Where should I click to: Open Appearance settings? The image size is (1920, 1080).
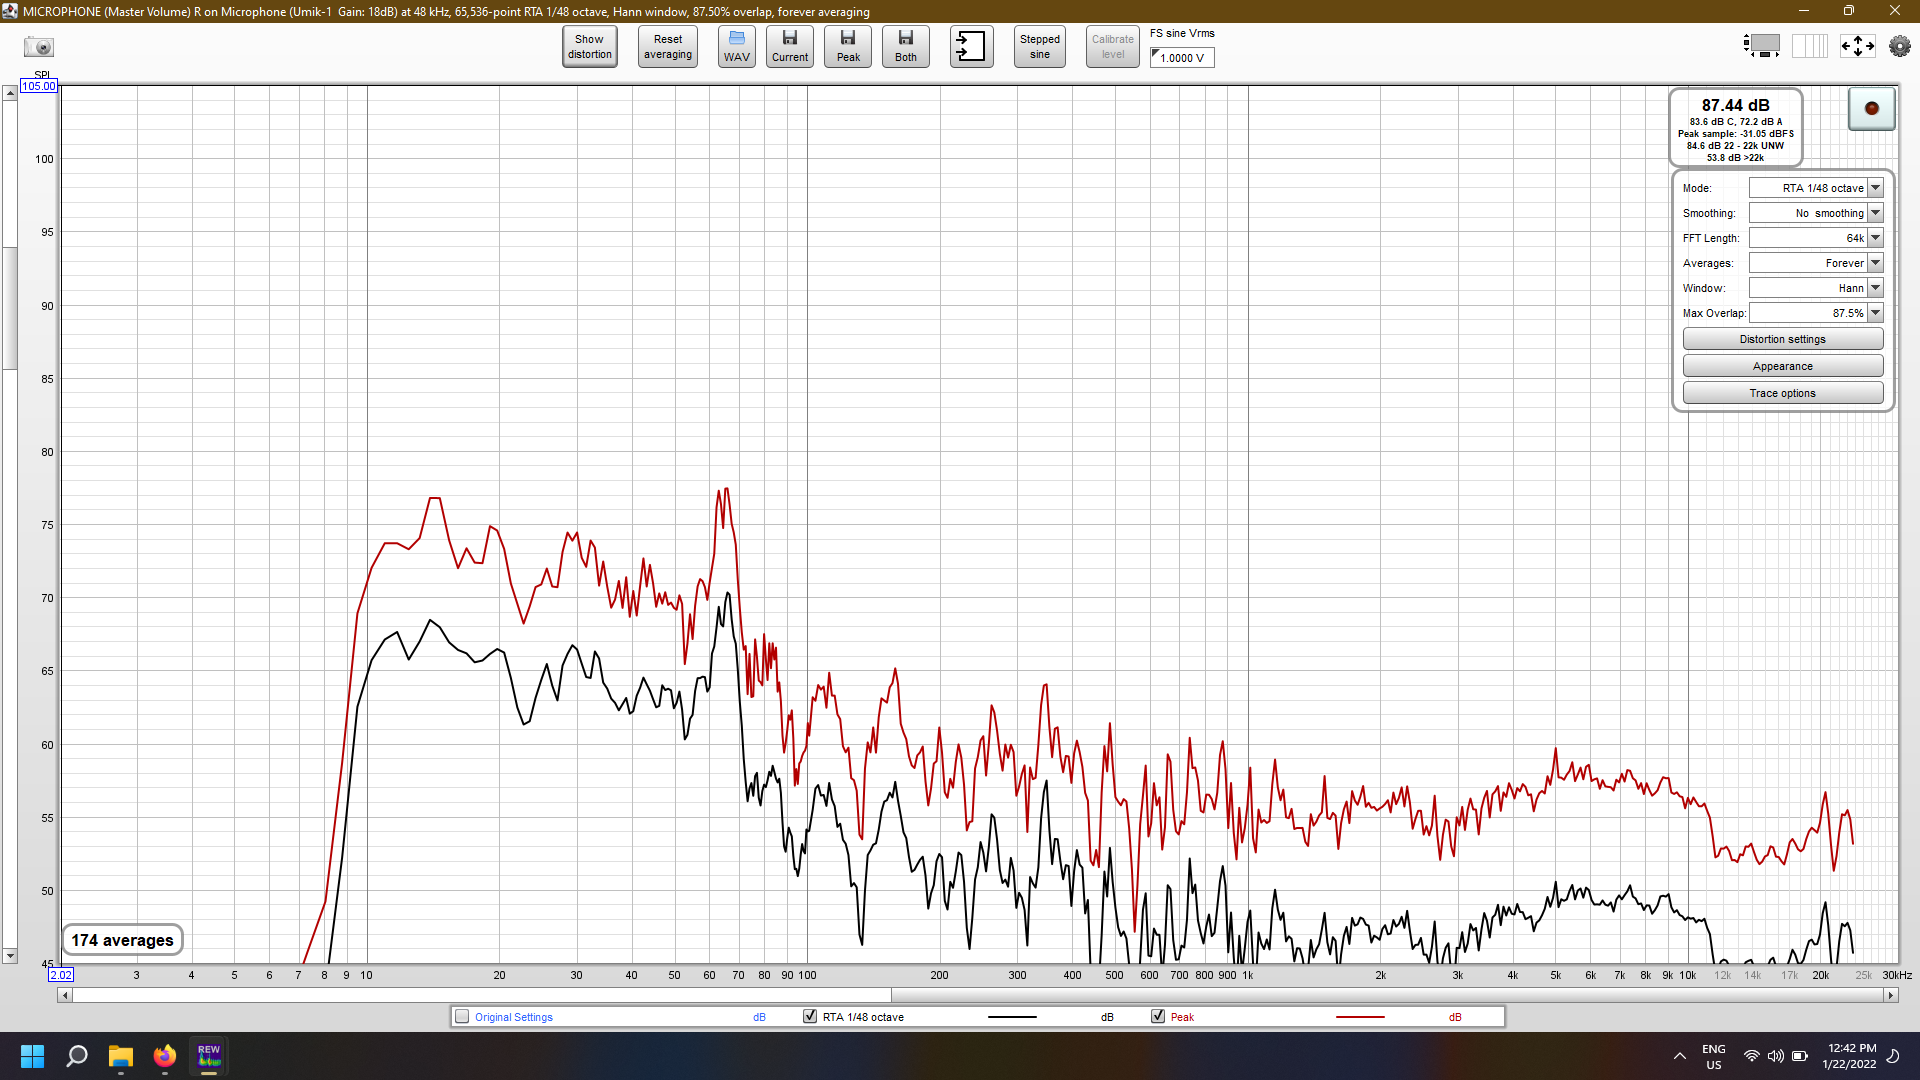pos(1783,366)
